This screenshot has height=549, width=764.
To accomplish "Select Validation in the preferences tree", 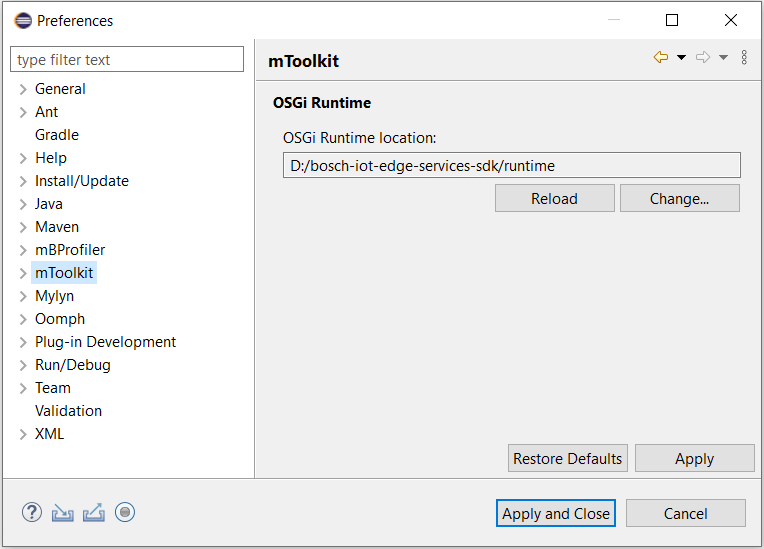I will pyautogui.click(x=68, y=411).
